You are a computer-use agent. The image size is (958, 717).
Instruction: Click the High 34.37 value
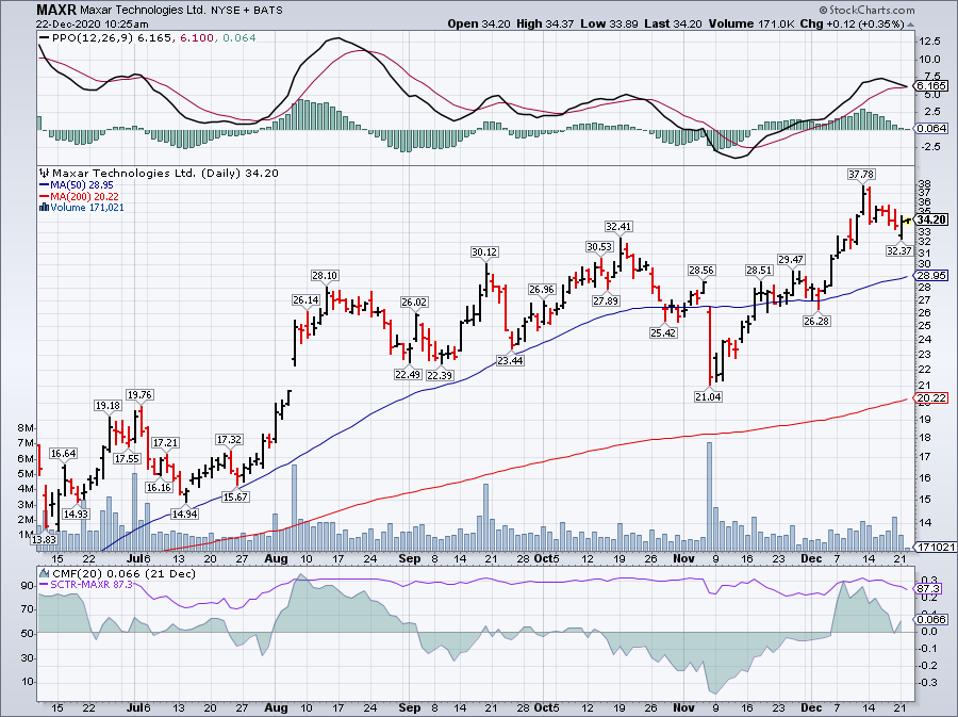[546, 24]
